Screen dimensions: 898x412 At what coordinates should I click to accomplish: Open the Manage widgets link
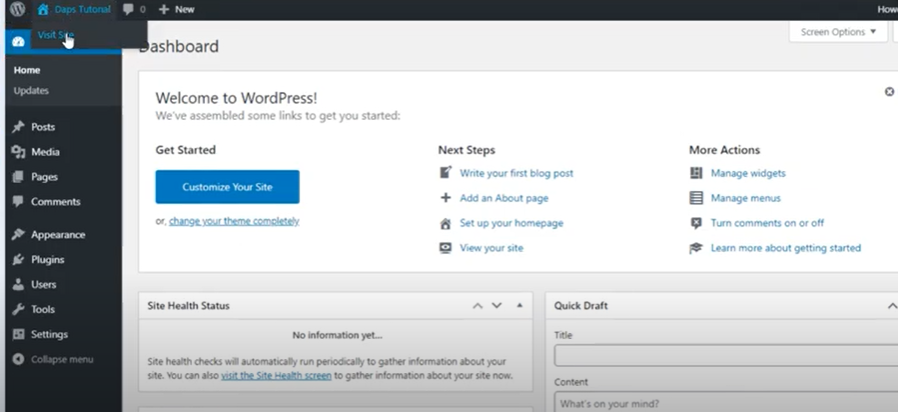[748, 173]
